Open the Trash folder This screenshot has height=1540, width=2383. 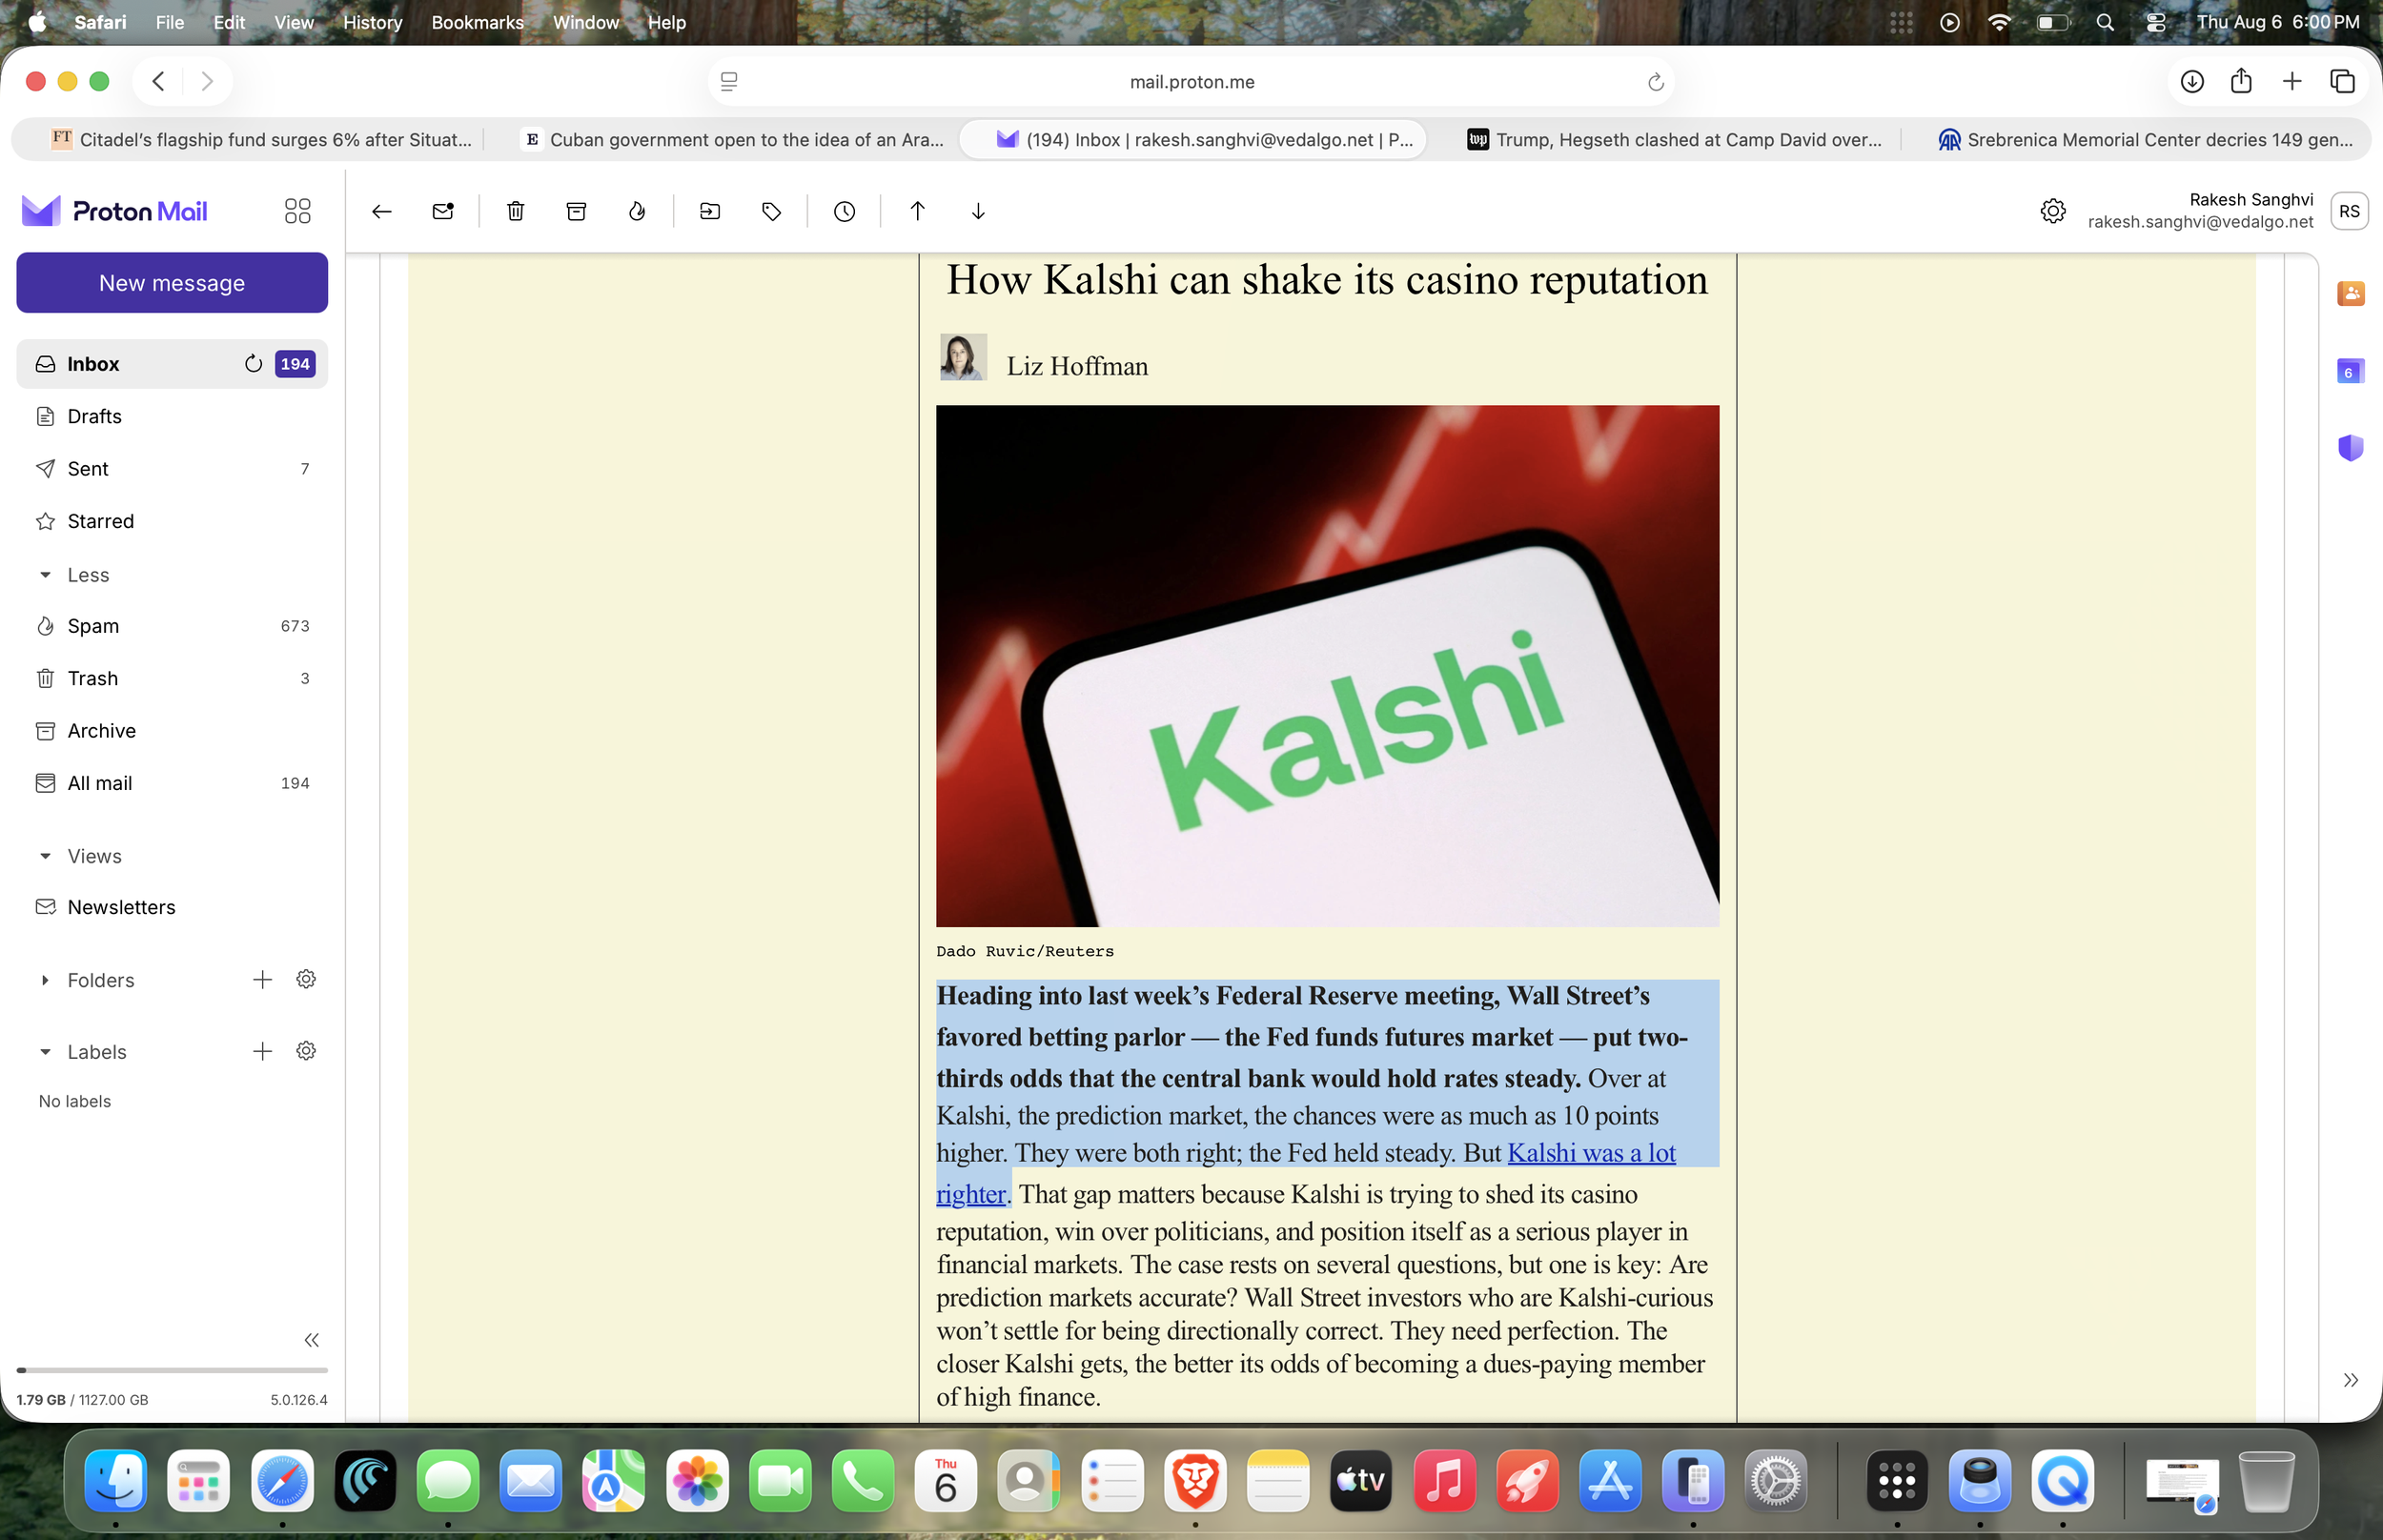pos(172,678)
